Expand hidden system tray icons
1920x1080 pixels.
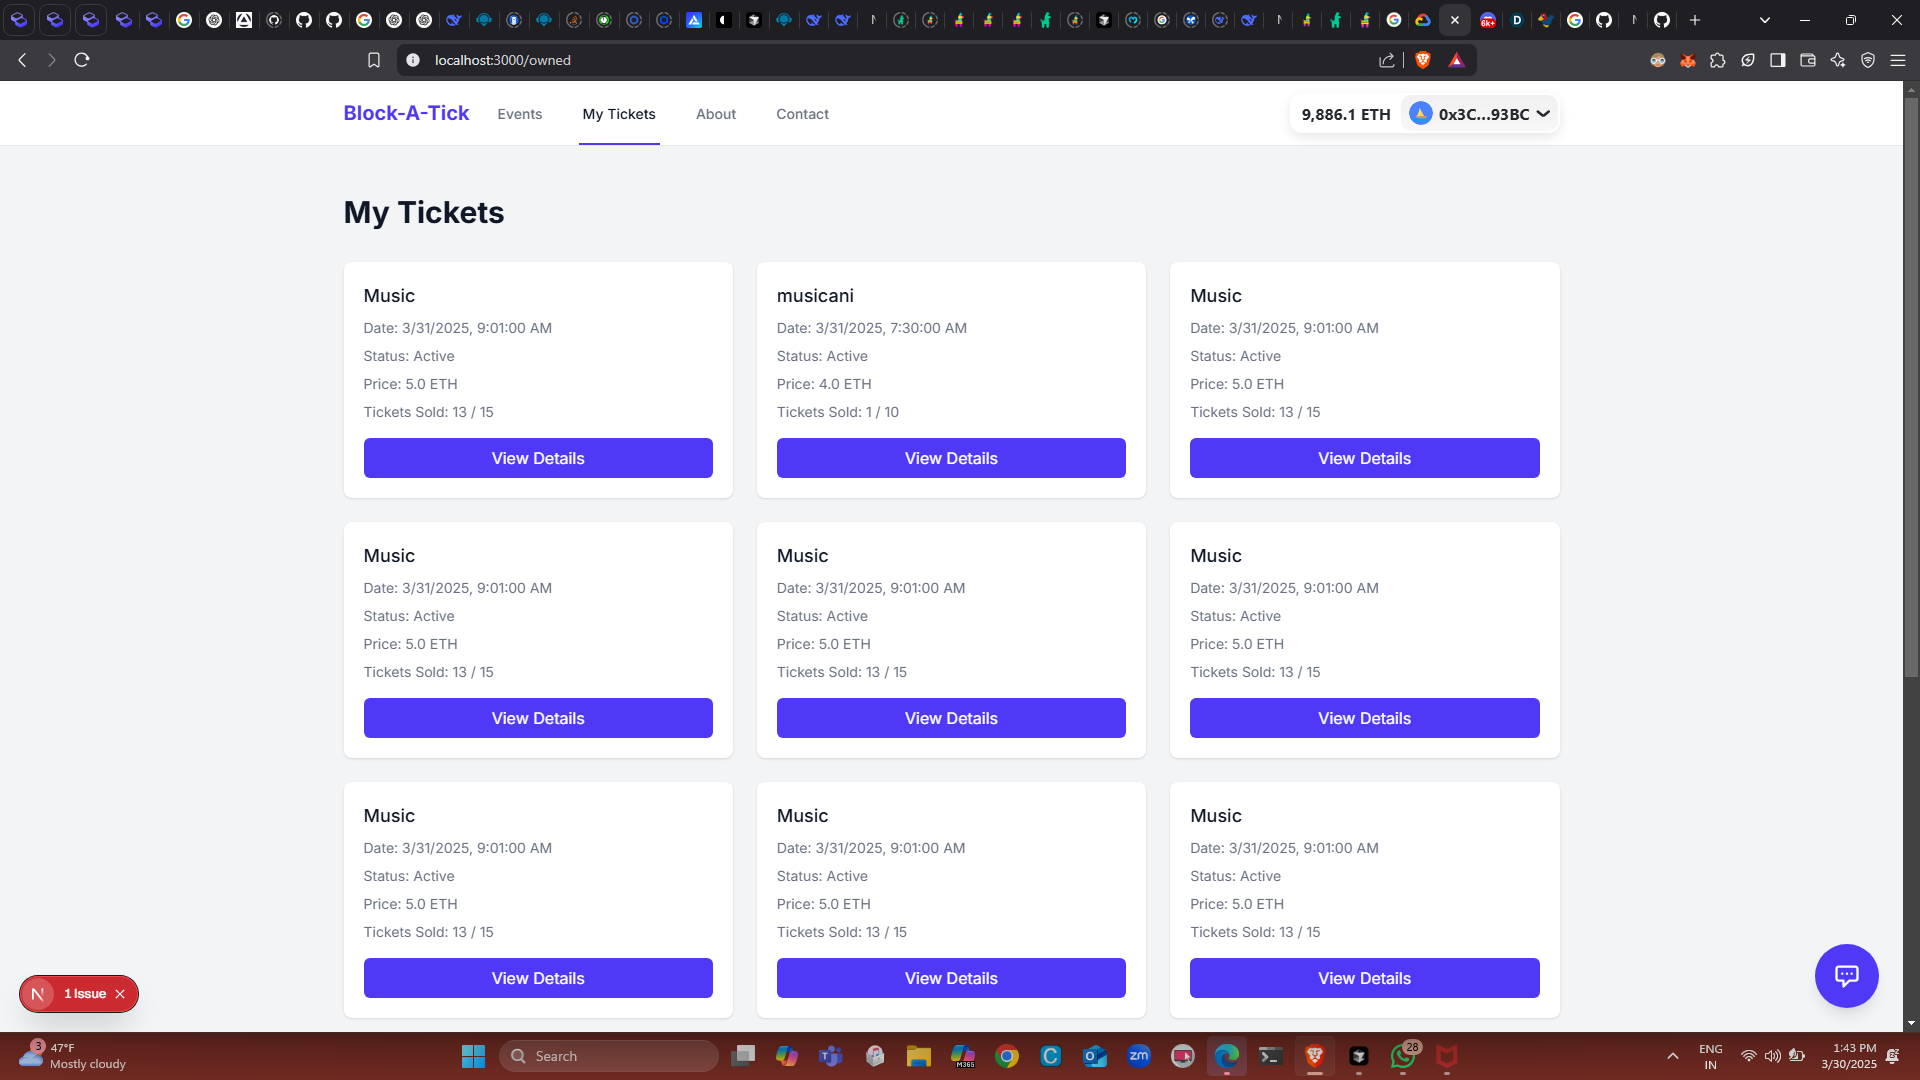click(1672, 1056)
